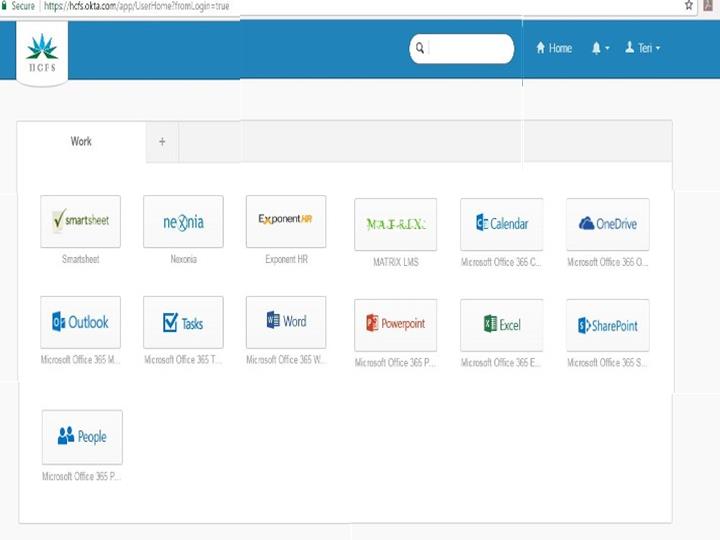Focus the app search field

(468, 48)
